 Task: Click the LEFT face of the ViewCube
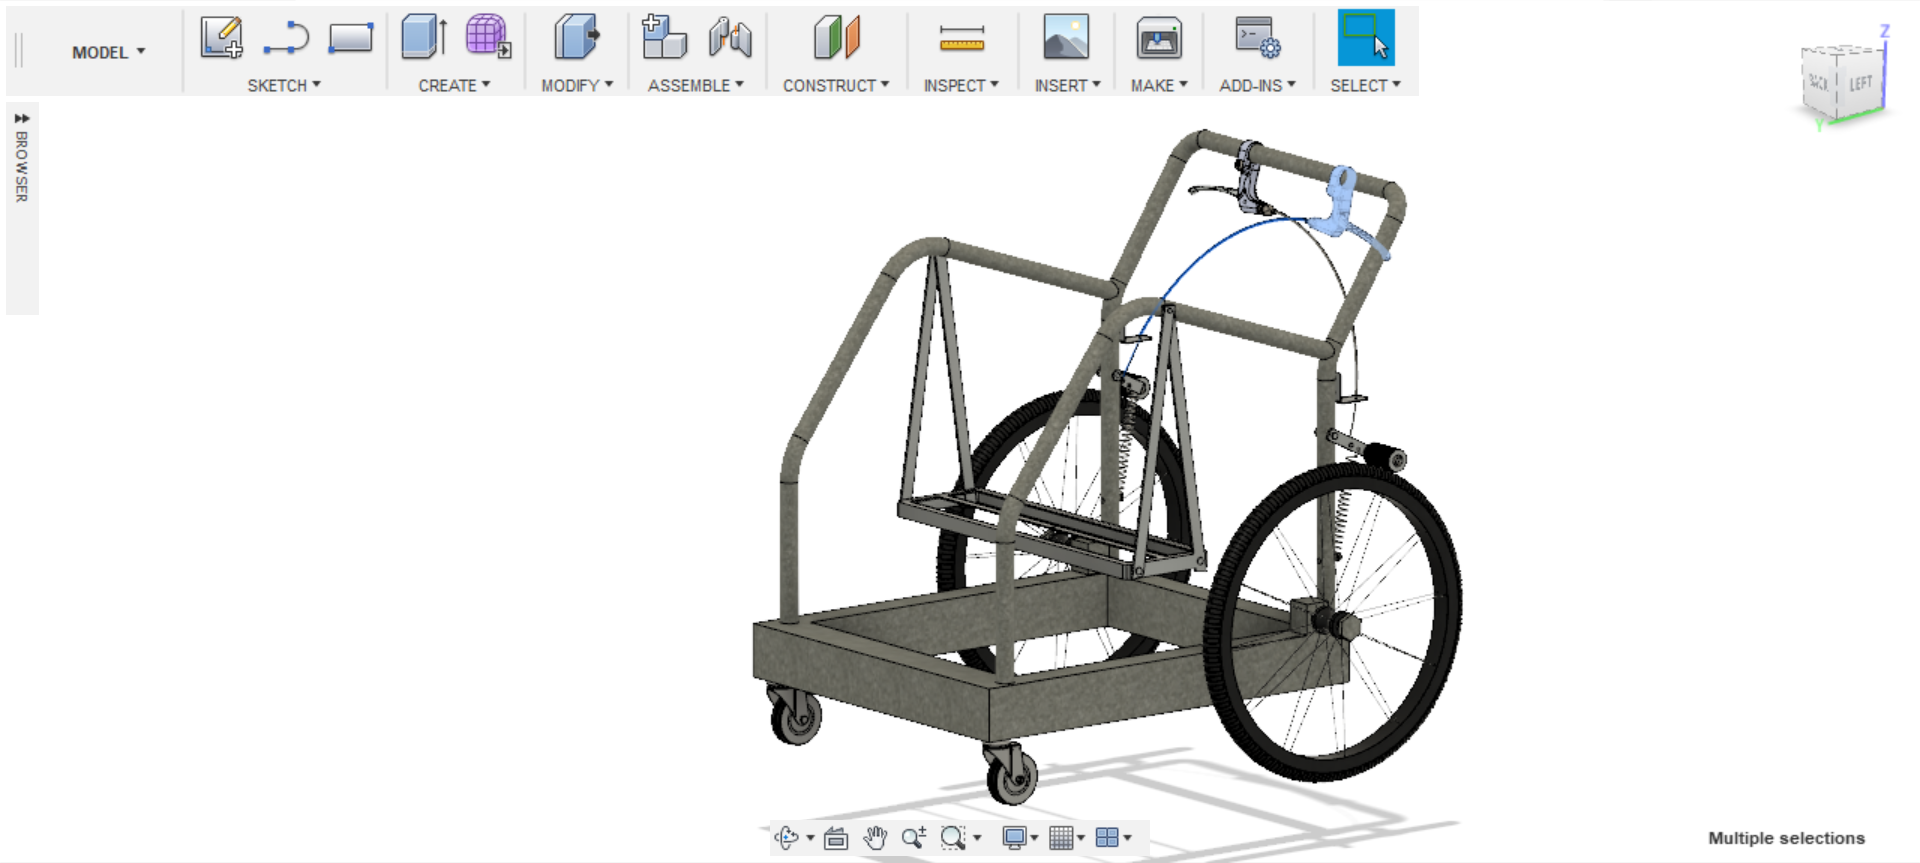1860,83
